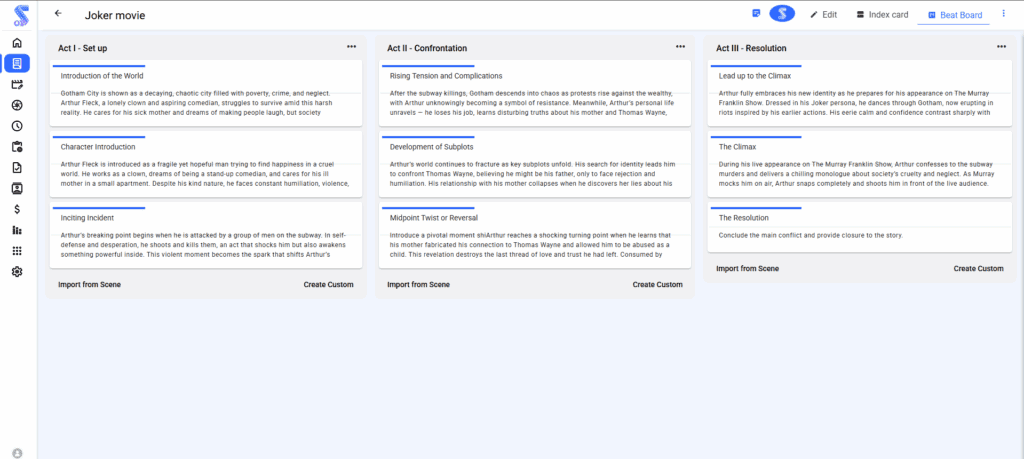Select the Beat Board tab

954,15
